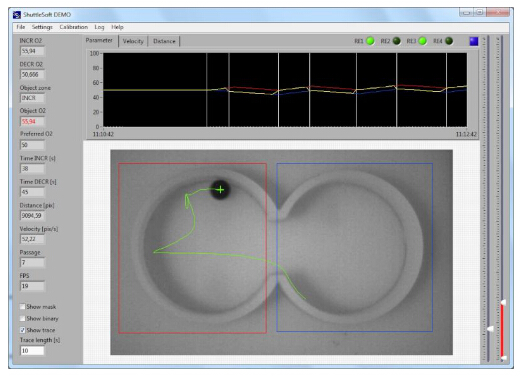The image size is (524, 377).
Task: Open the Calibration menu
Action: pos(74,27)
